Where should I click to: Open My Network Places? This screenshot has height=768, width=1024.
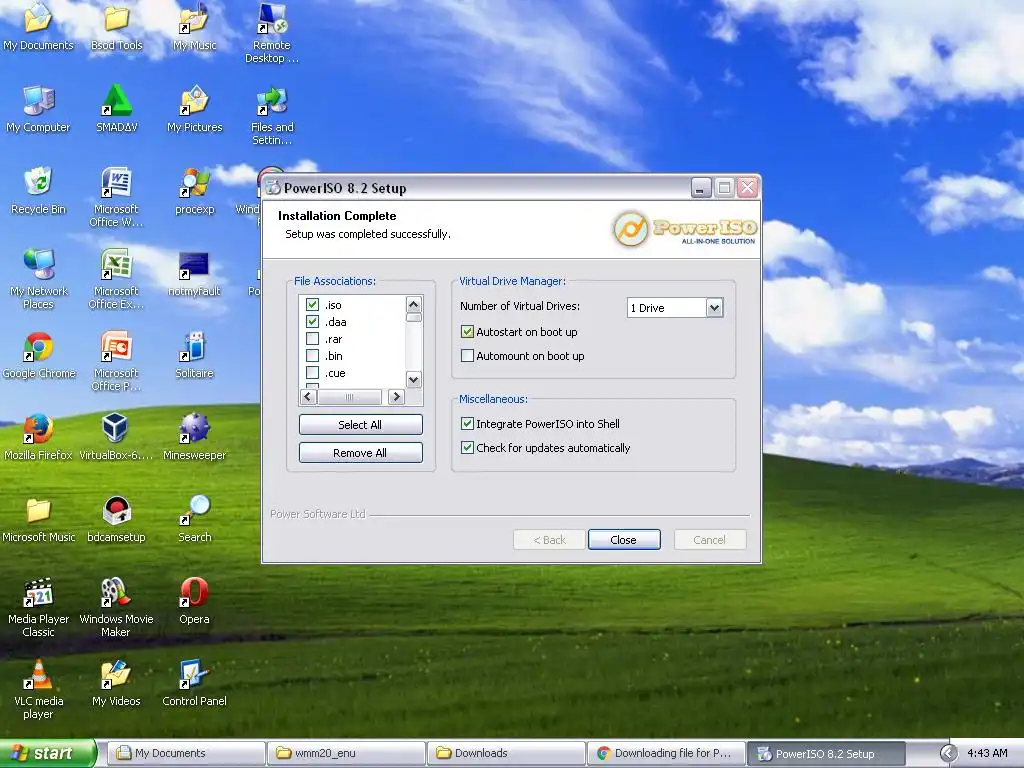[x=38, y=279]
